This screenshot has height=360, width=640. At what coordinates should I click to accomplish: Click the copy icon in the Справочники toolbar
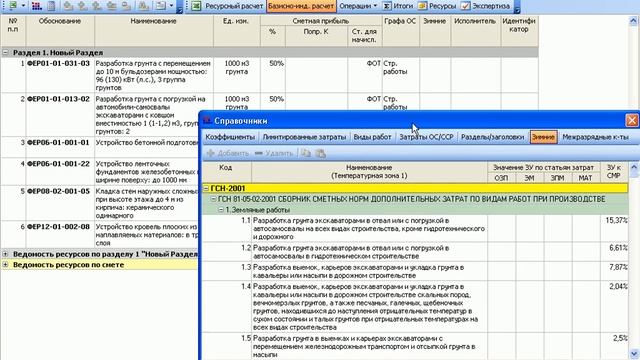pos(306,153)
